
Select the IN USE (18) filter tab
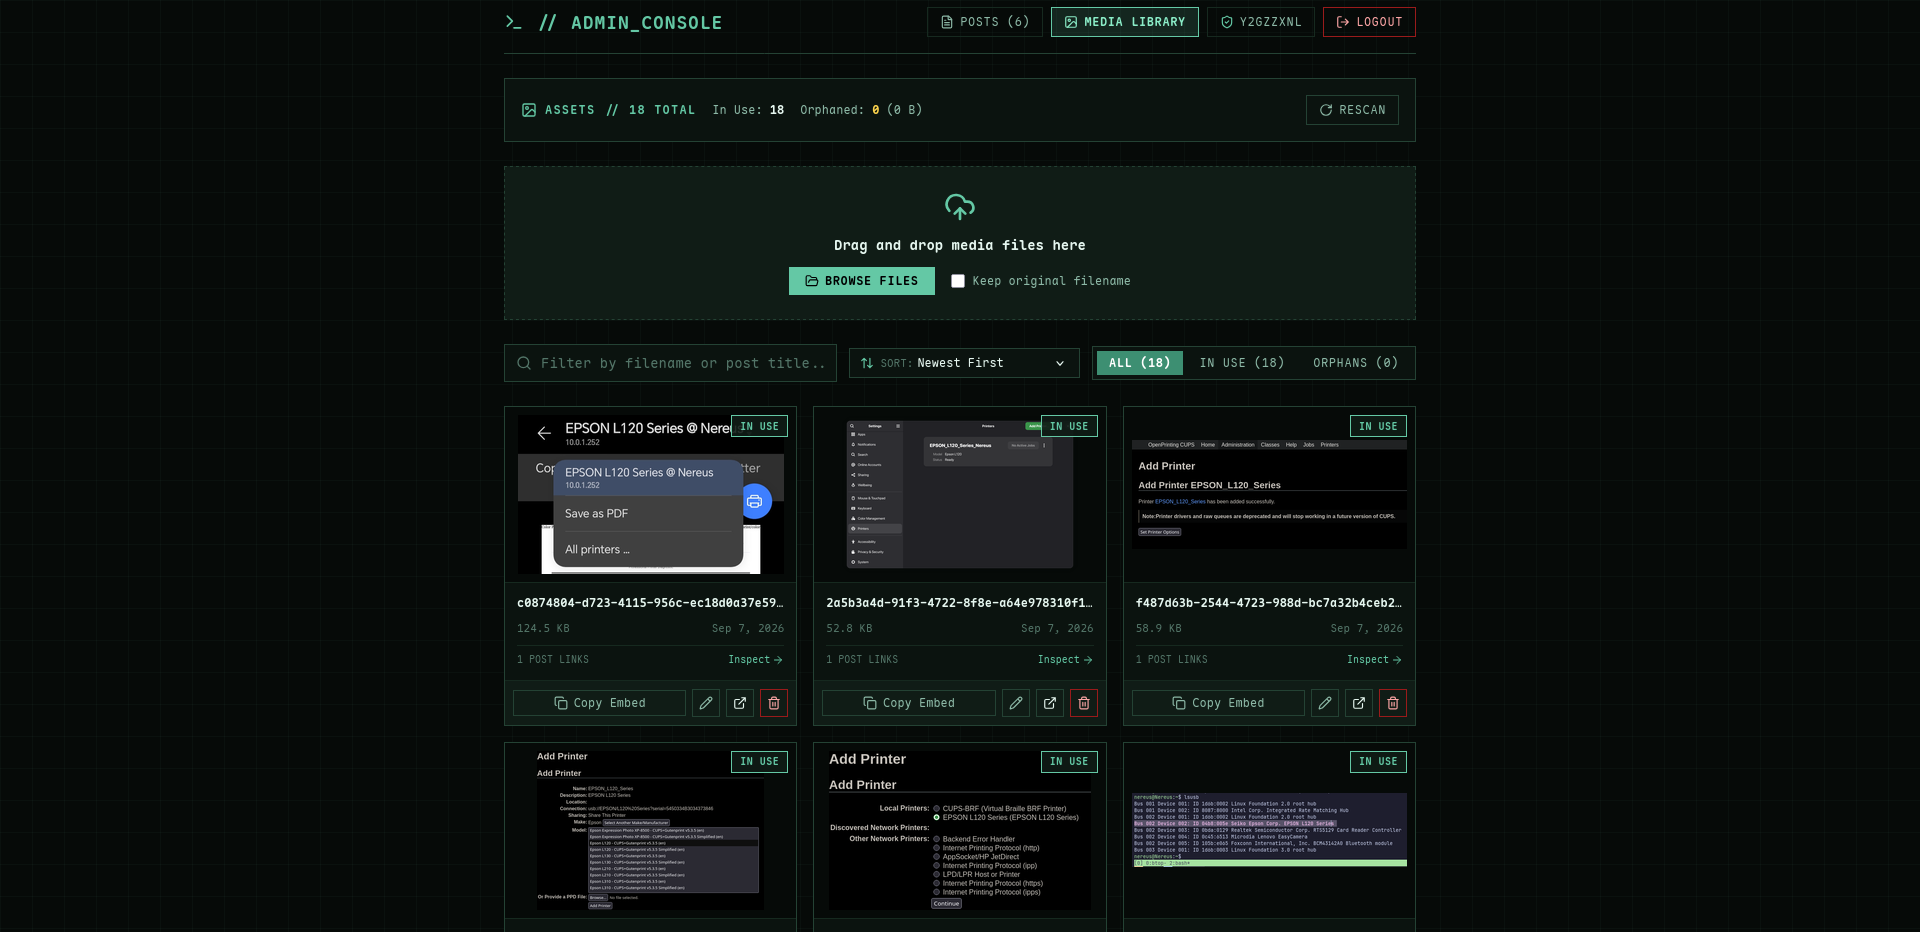[1242, 363]
